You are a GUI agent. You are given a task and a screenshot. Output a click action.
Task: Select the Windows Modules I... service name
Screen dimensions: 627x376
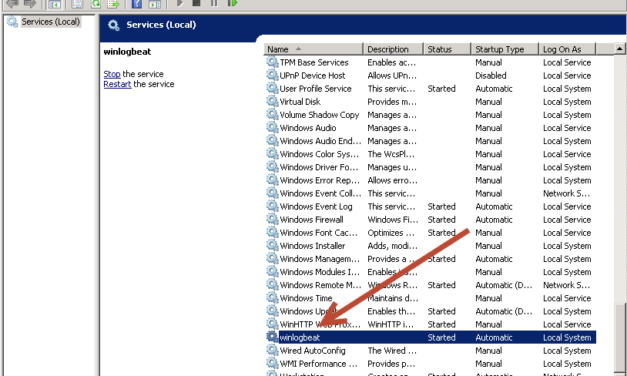[x=319, y=272]
